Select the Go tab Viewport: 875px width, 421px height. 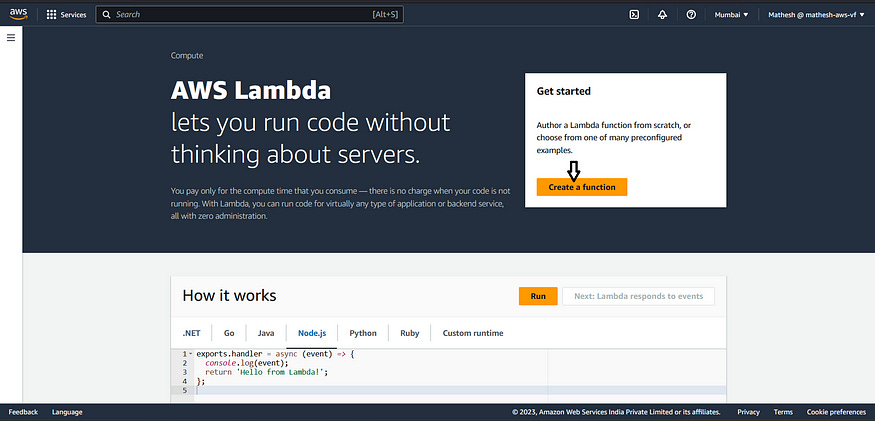coord(229,333)
